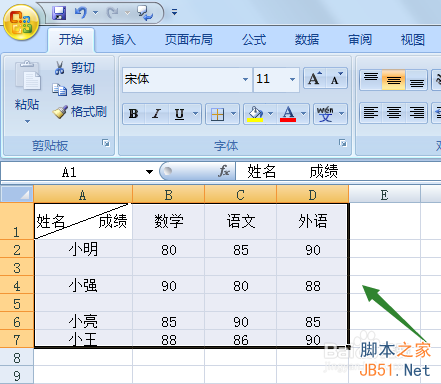Toggle middle vertical alignment
The height and width of the screenshot is (384, 441).
394,79
